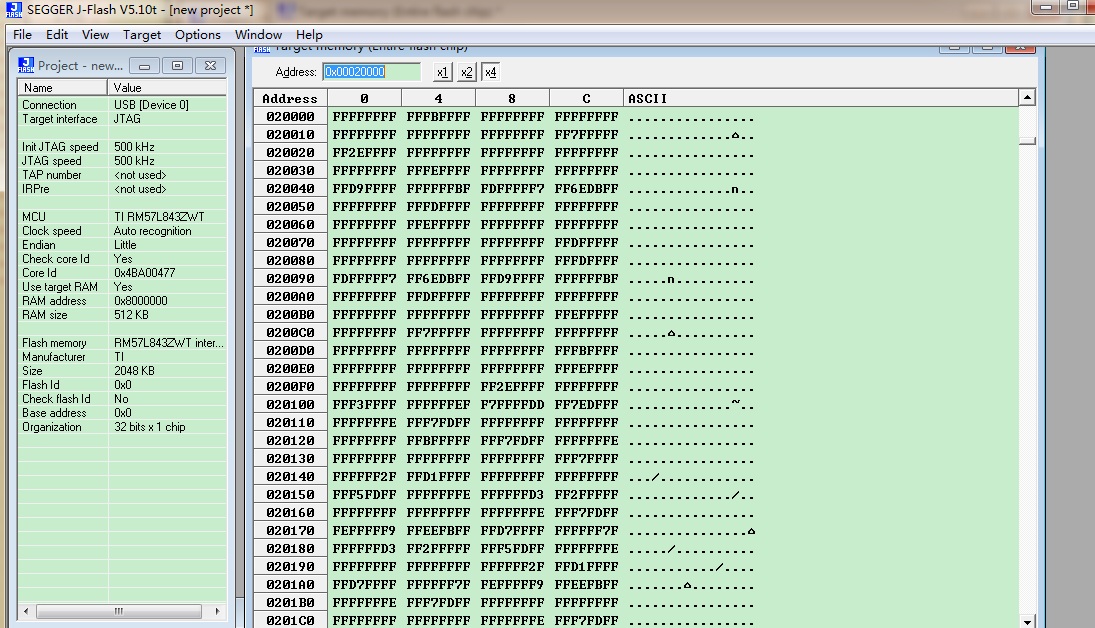Click the Address column header
The height and width of the screenshot is (628, 1095).
click(290, 98)
